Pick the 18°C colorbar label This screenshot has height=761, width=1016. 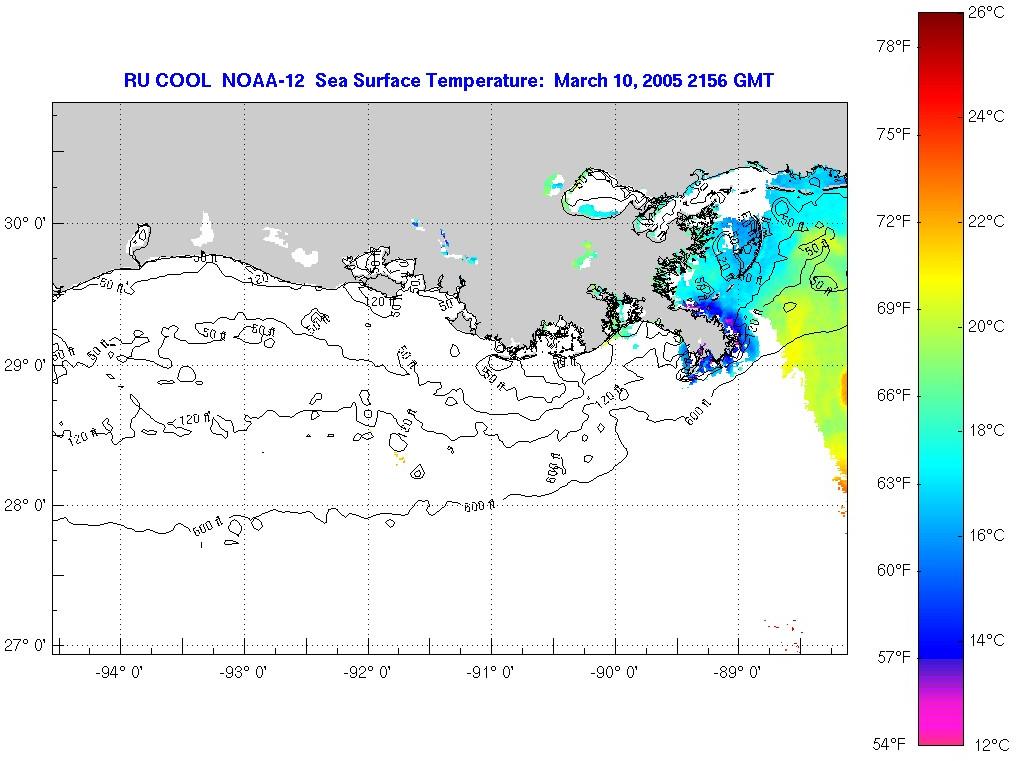point(986,430)
